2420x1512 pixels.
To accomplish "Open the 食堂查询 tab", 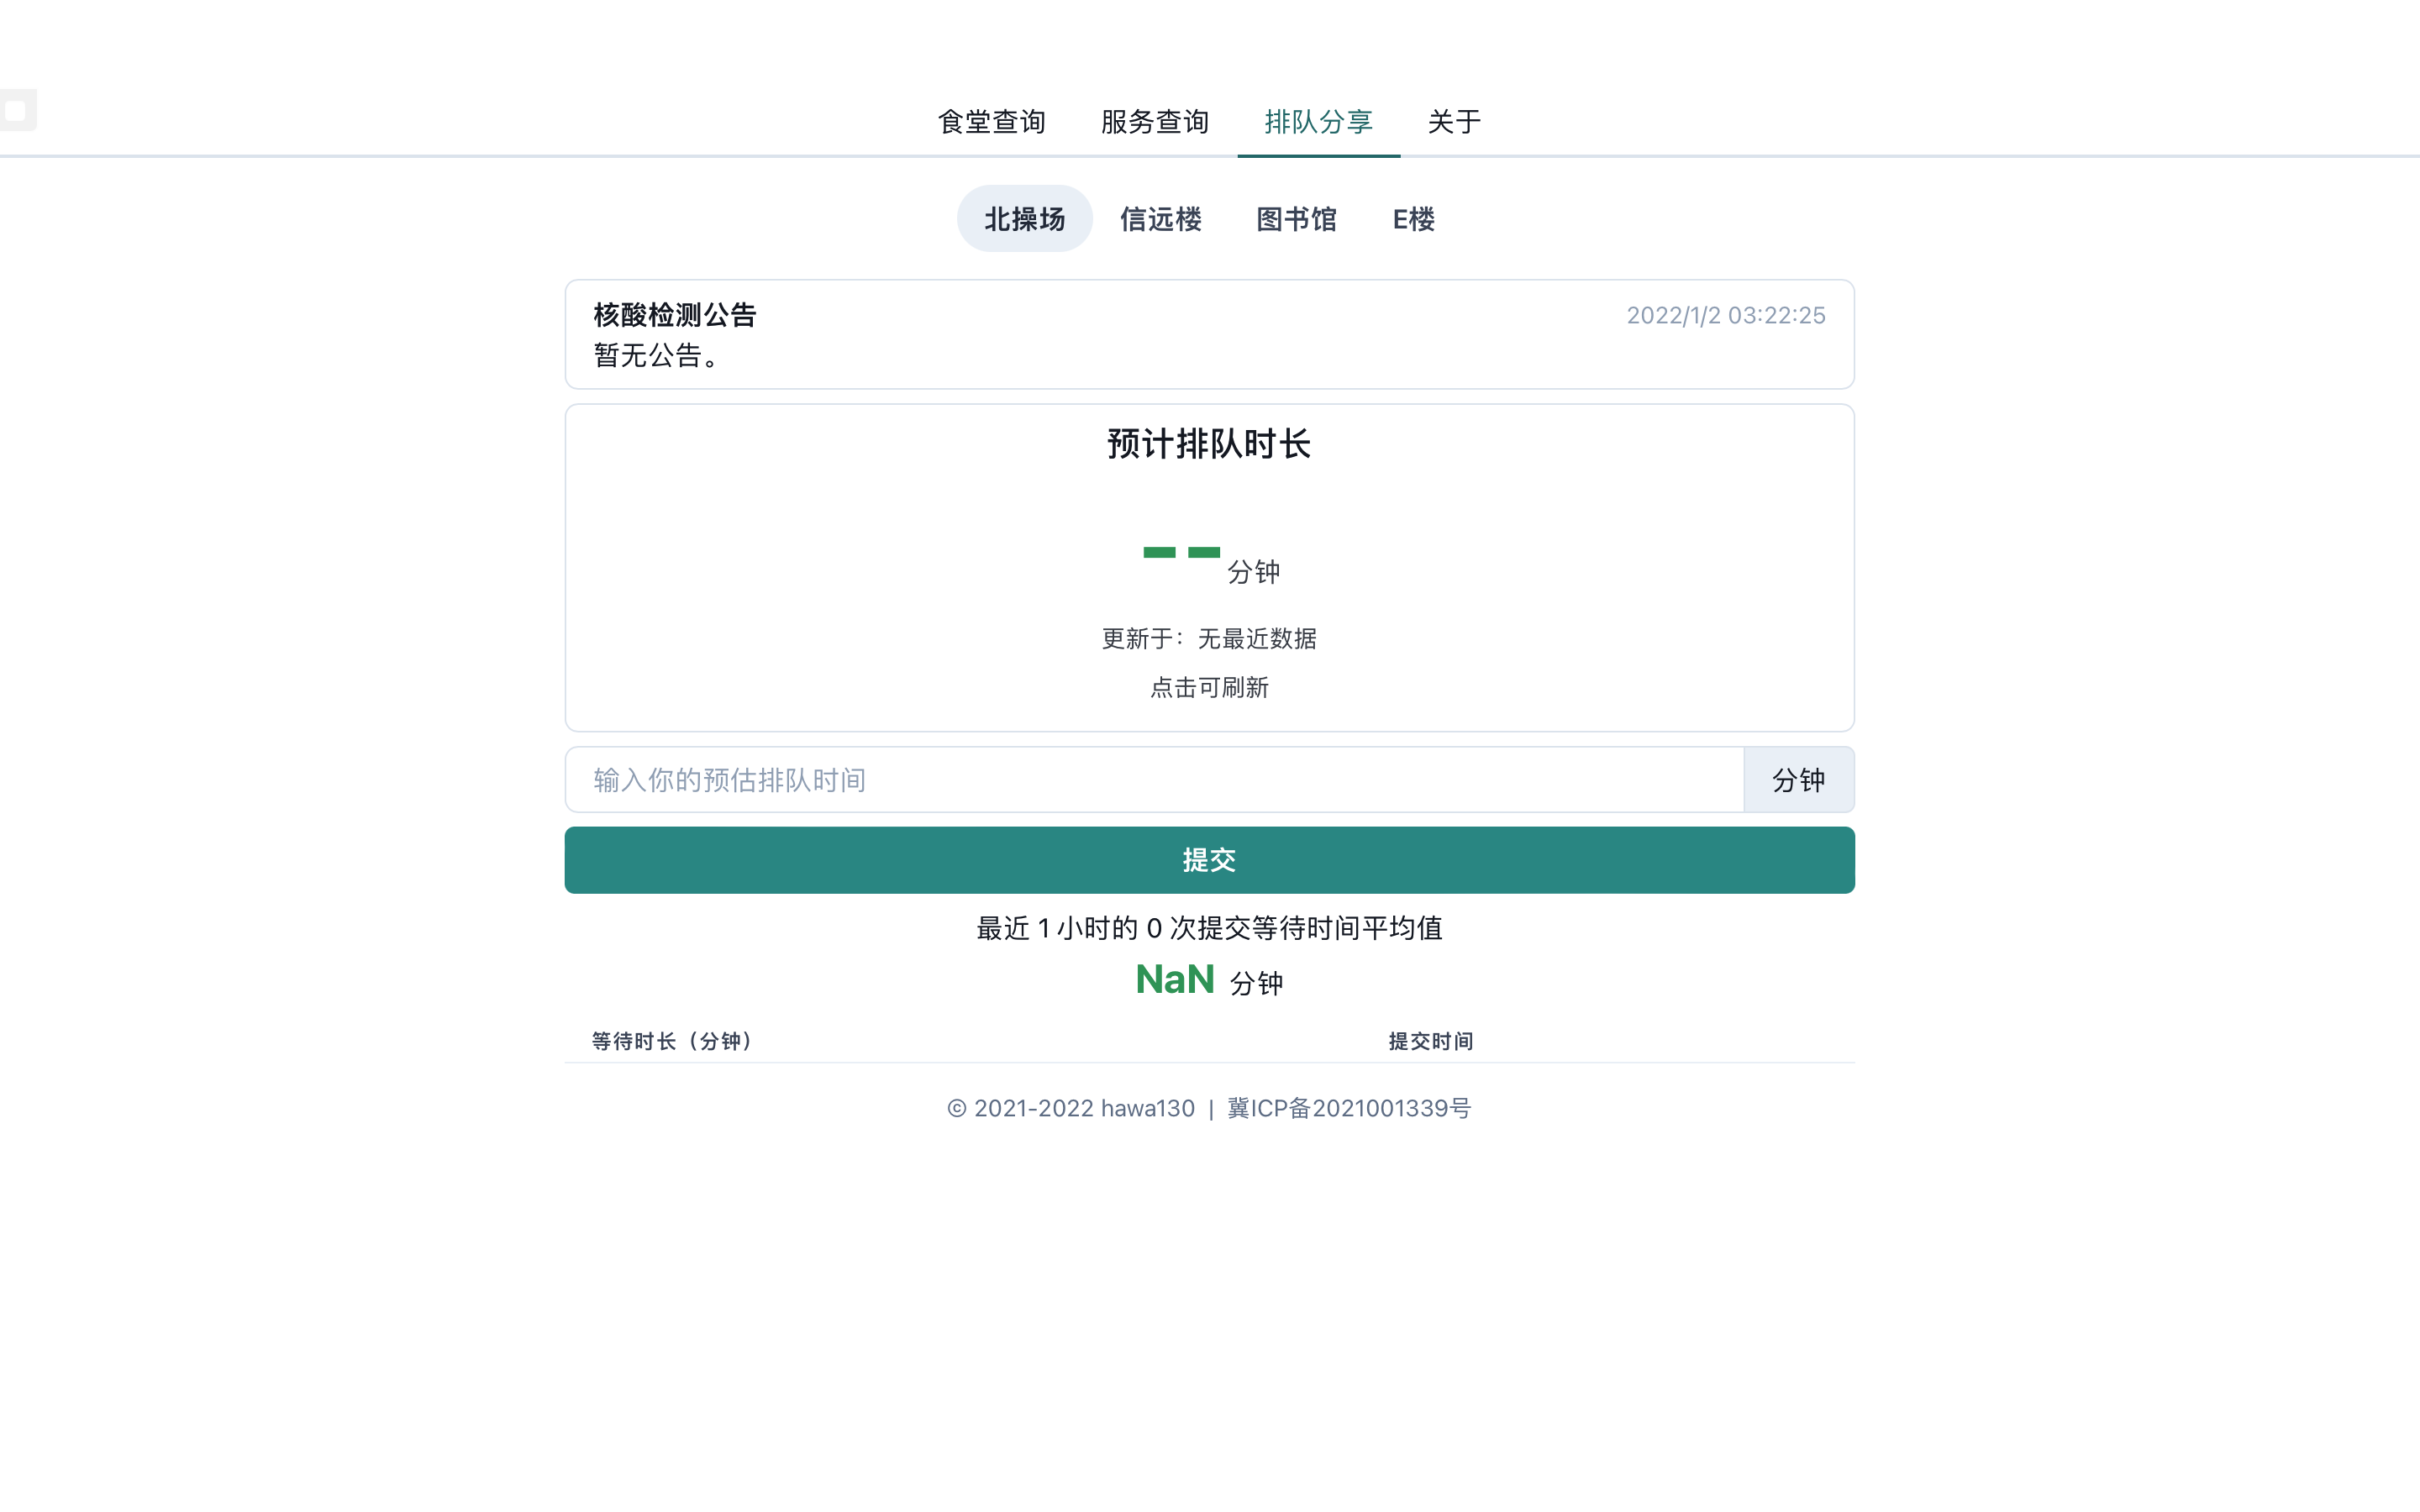I will (x=991, y=122).
